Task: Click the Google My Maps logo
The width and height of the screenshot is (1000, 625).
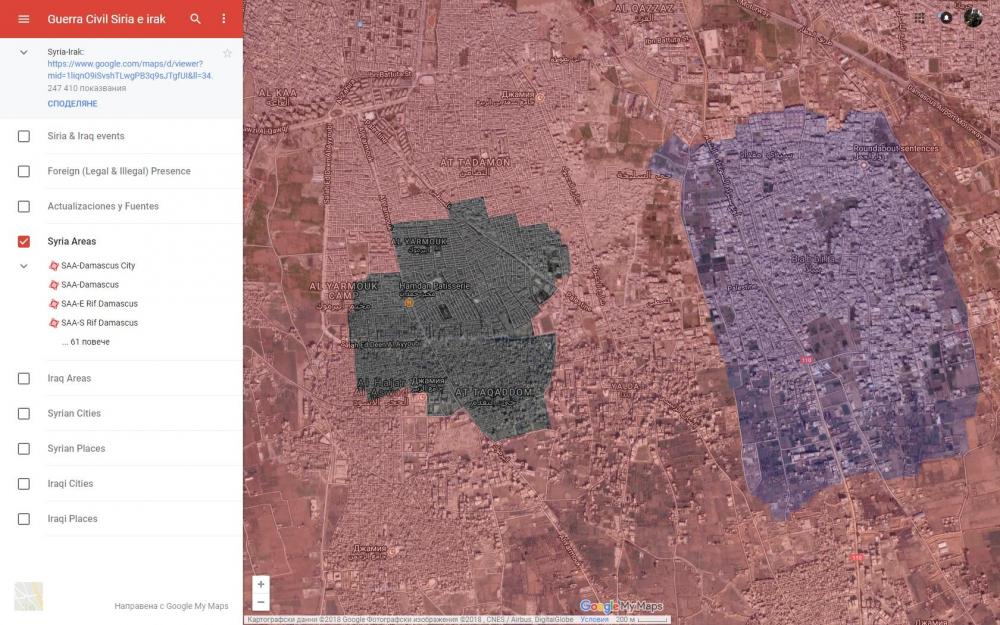Action: tap(621, 606)
